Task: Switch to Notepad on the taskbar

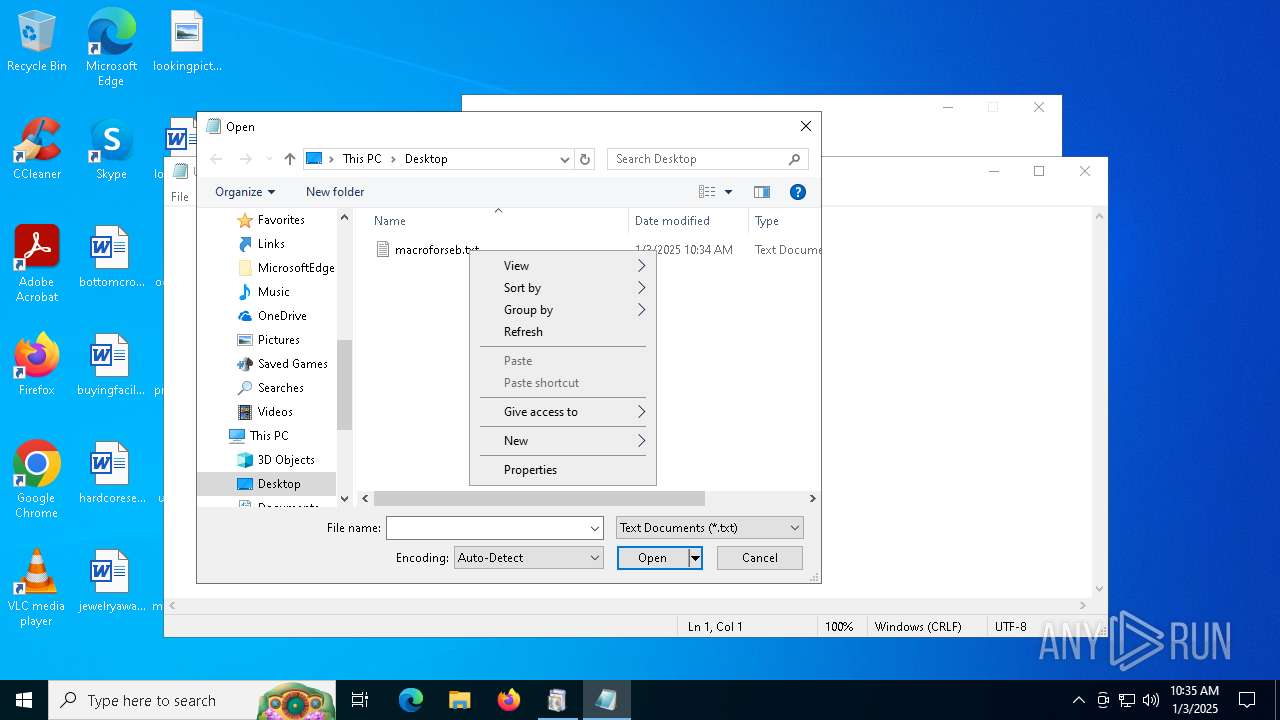Action: point(606,700)
